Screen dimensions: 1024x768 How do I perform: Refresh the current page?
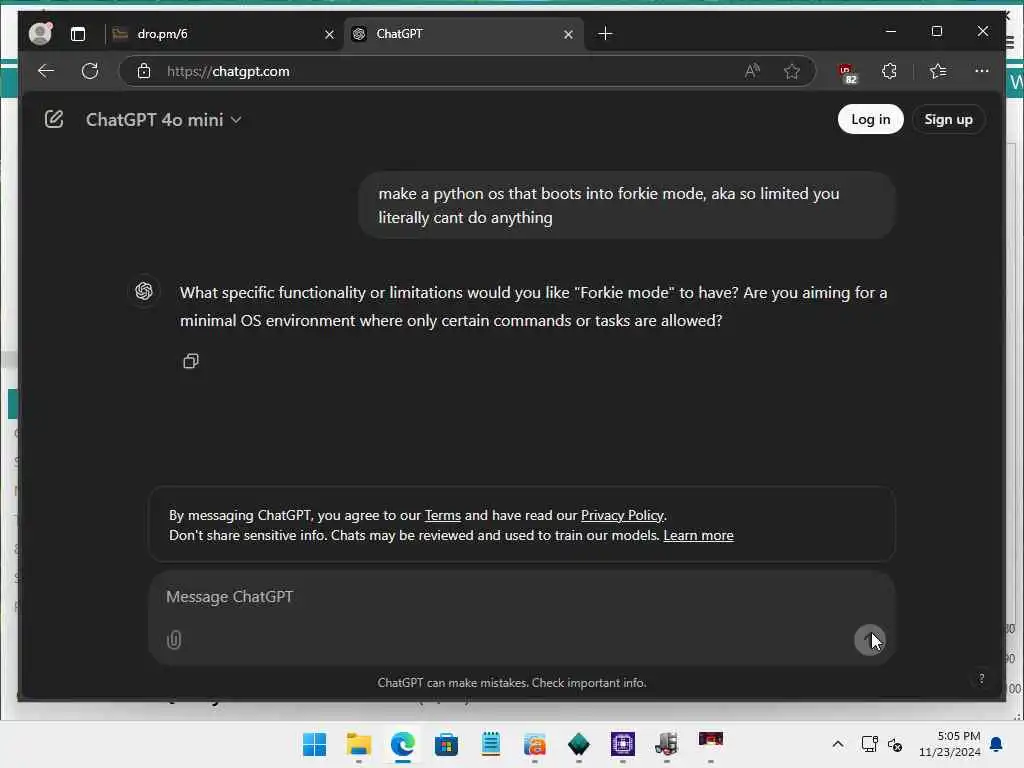coord(90,71)
